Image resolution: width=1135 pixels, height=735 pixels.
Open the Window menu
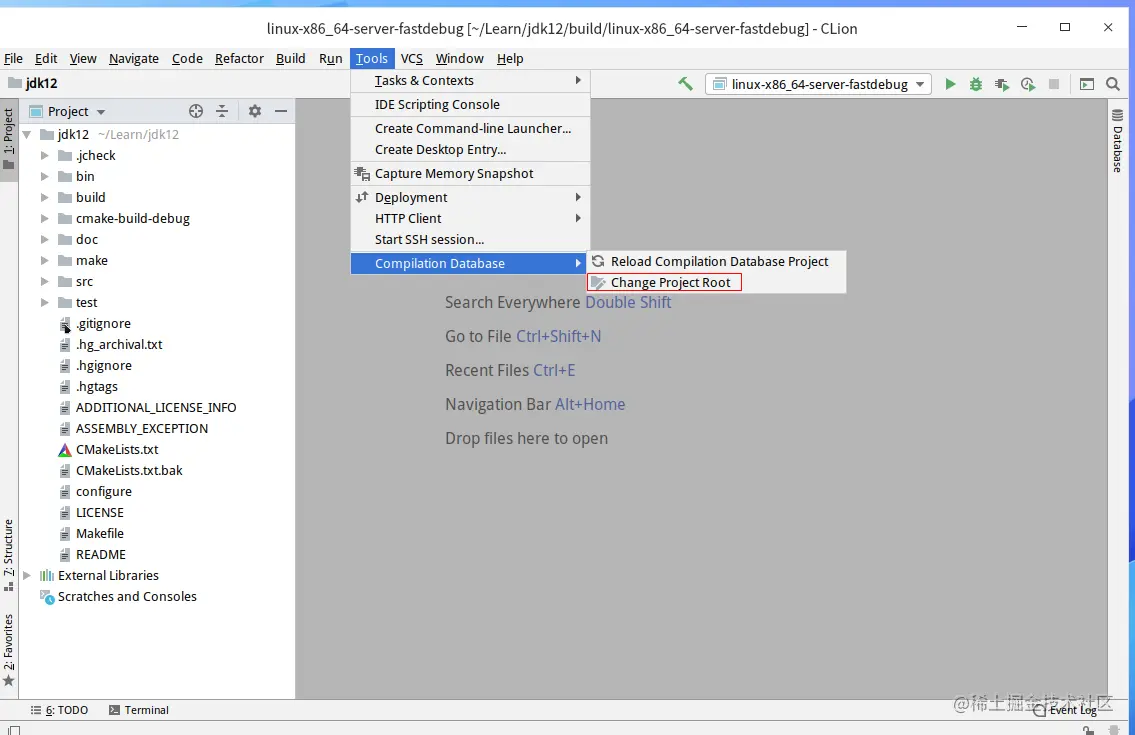point(459,59)
